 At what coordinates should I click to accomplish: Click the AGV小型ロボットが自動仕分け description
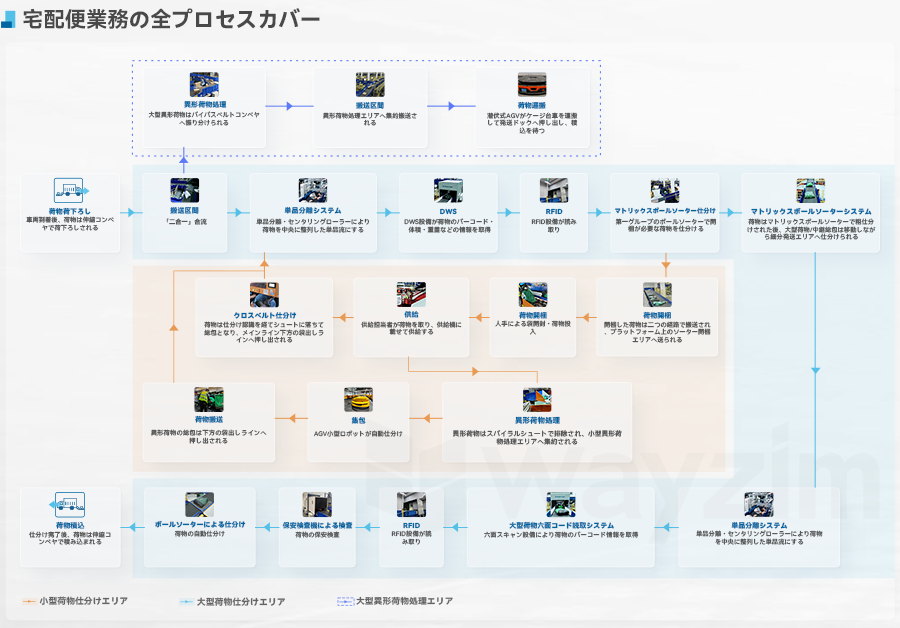[358, 433]
